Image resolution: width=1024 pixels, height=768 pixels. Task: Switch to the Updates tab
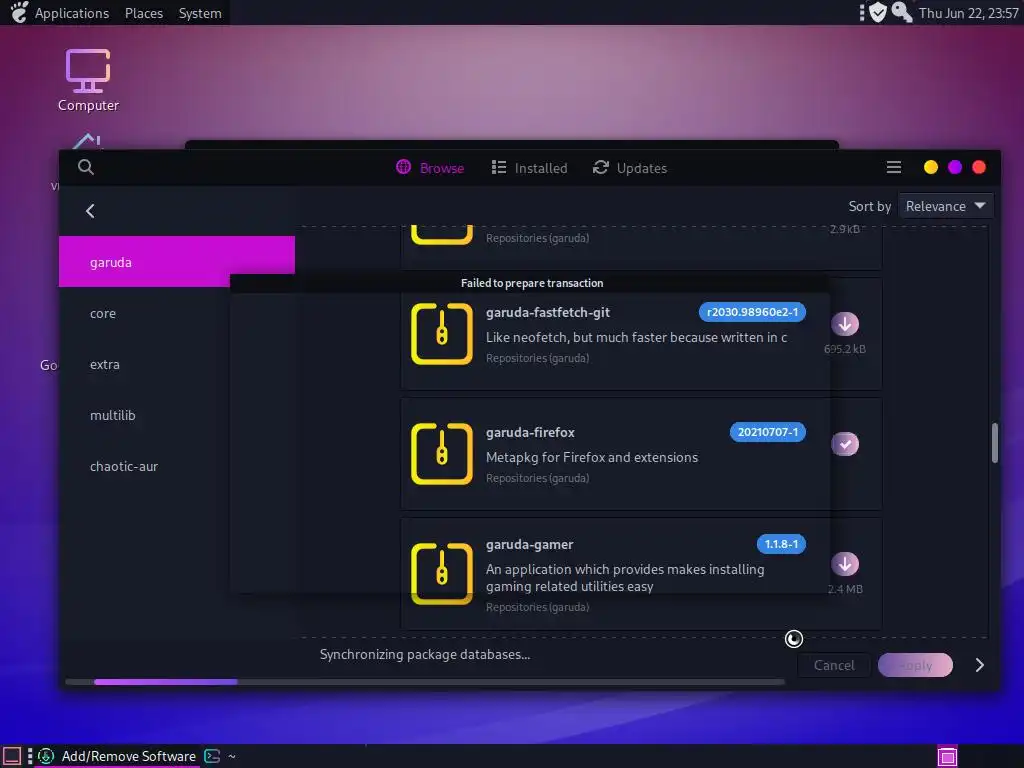[630, 168]
